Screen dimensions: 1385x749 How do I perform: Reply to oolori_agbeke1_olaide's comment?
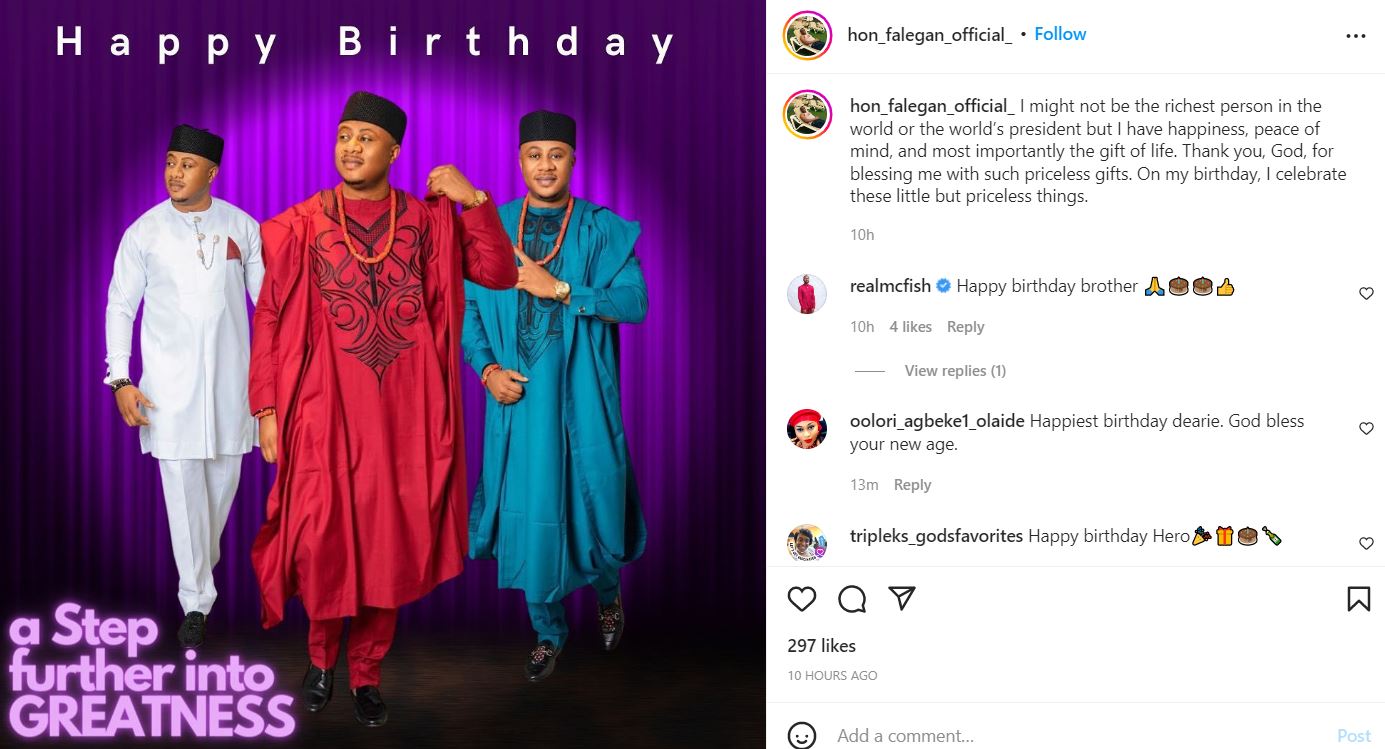coord(912,485)
